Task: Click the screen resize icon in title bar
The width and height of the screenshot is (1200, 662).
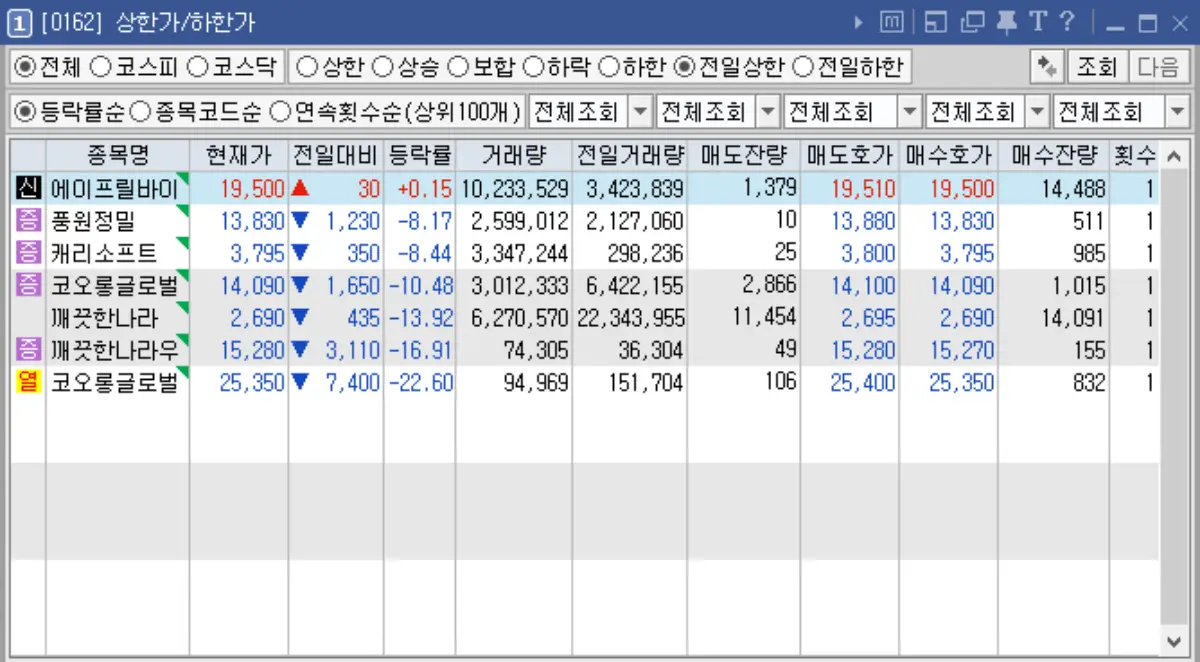Action: pyautogui.click(x=936, y=20)
